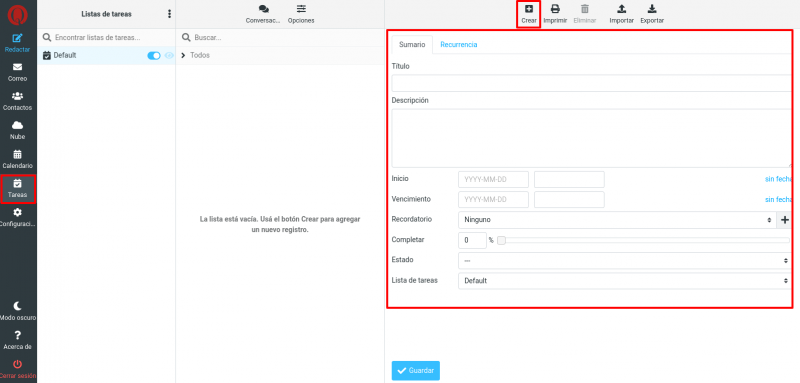Click the Buscar search field

coord(280,38)
